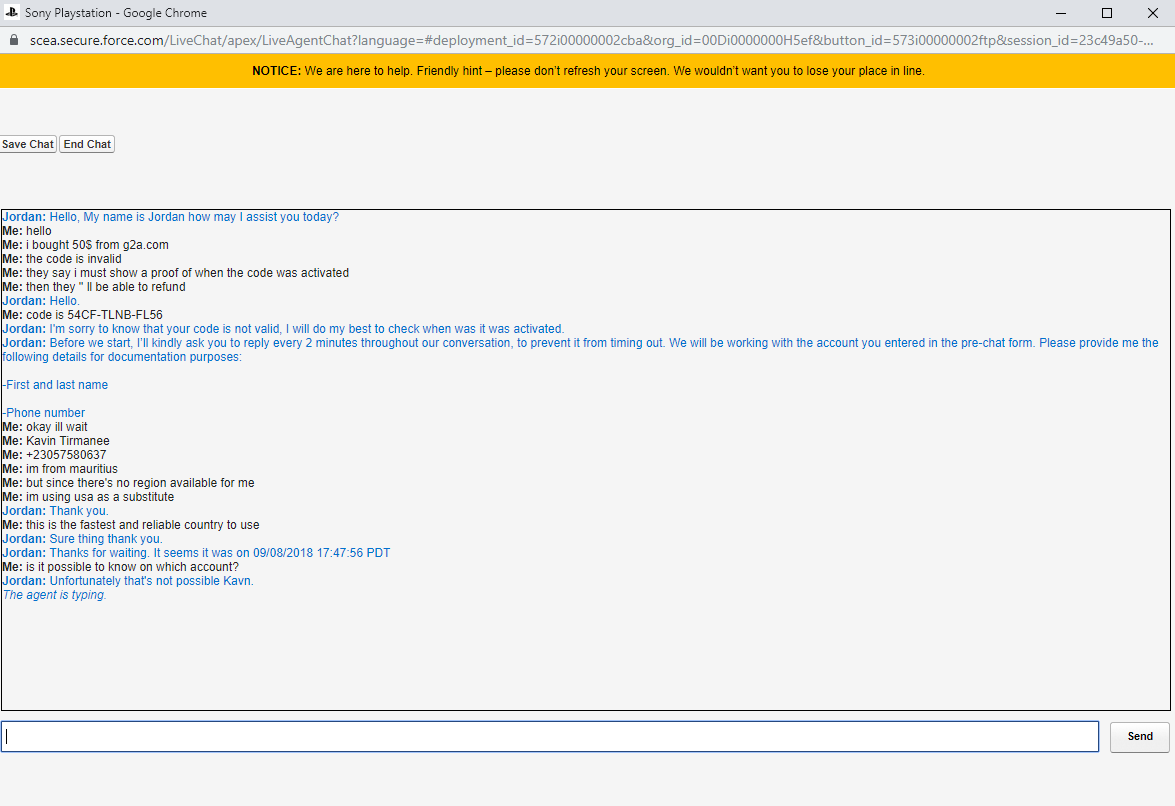The image size is (1175, 806).
Task: Maximize the Chrome window
Action: (x=1107, y=13)
